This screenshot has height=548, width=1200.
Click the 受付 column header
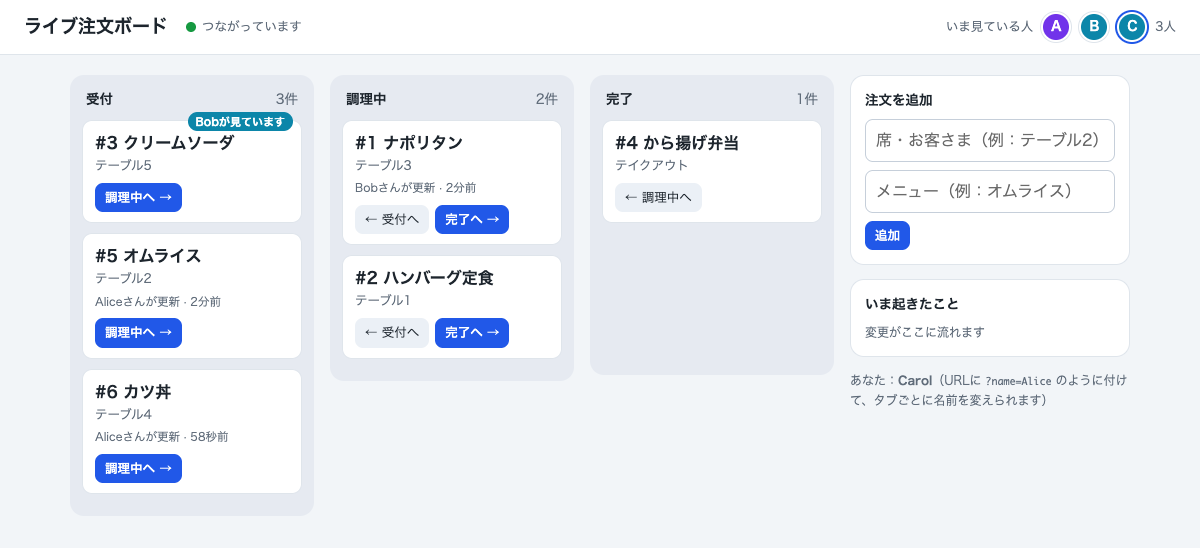pyautogui.click(x=100, y=99)
